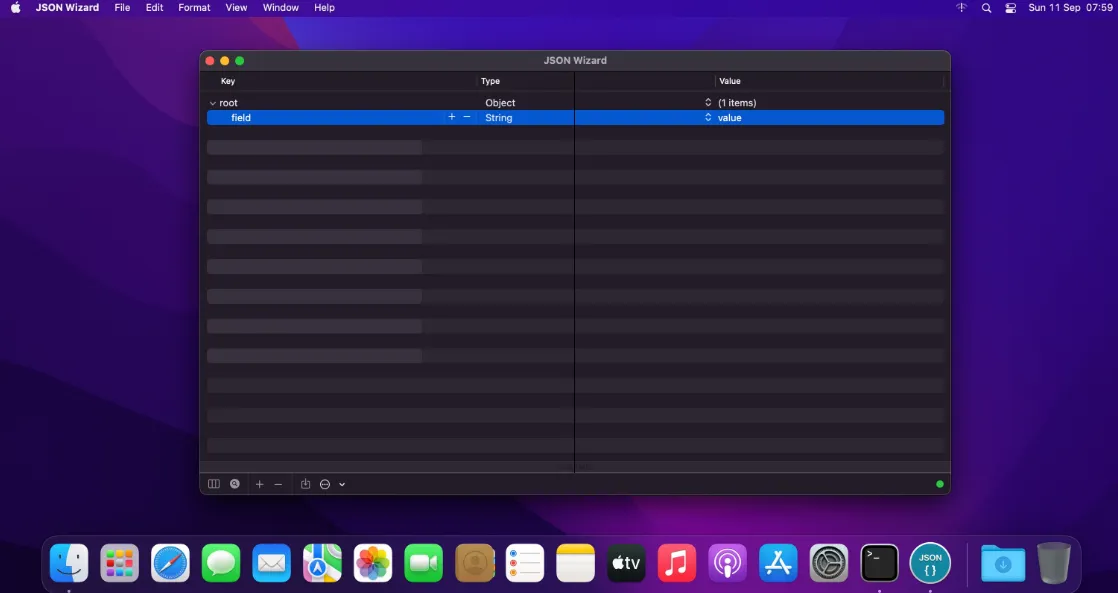
Task: Click the Object type cell
Action: point(500,103)
